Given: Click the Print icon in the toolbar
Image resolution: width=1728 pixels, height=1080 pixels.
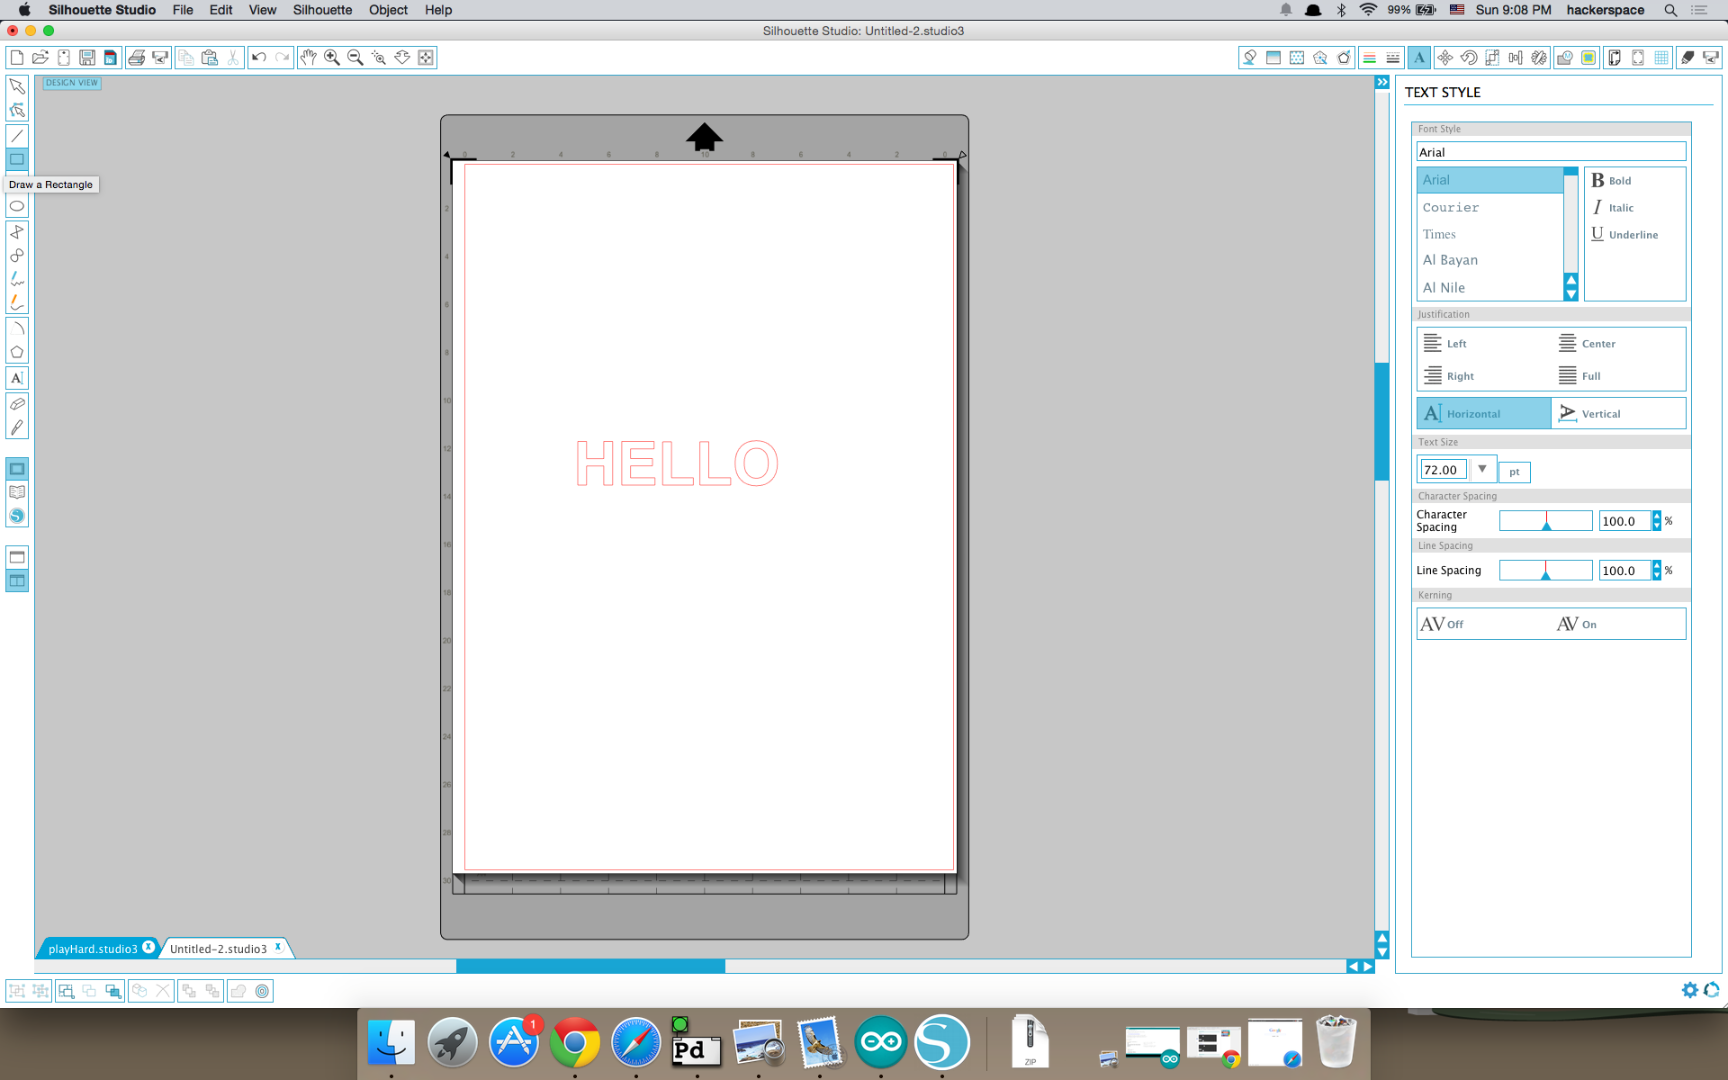Looking at the screenshot, I should point(137,57).
